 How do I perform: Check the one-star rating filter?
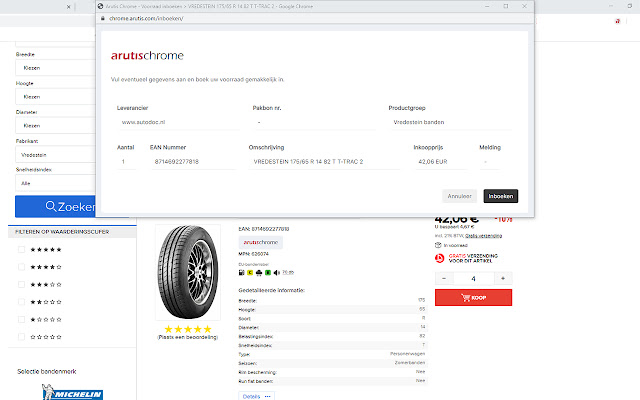pos(21,319)
